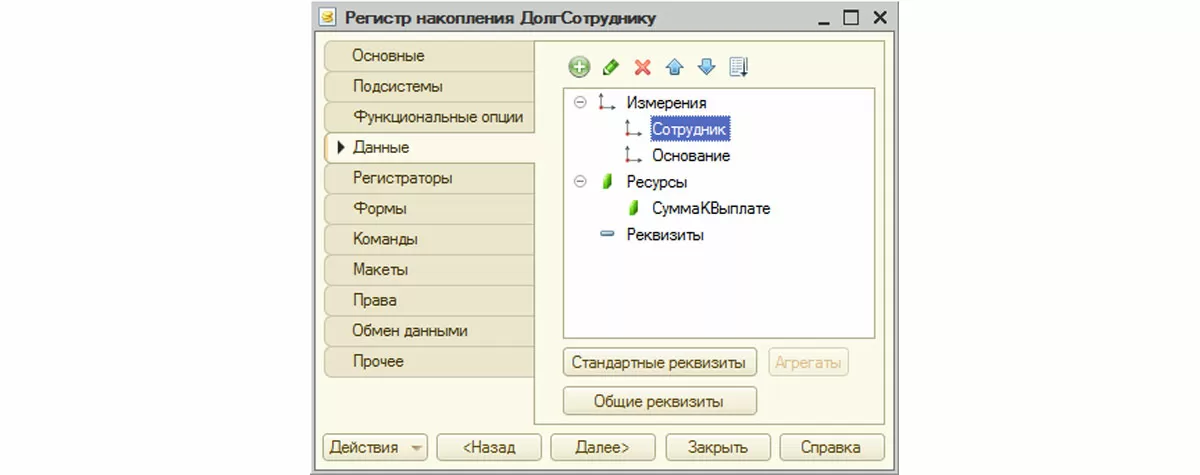Image resolution: width=1200 pixels, height=475 pixels.
Task: Open the Справка help button
Action: point(832,447)
